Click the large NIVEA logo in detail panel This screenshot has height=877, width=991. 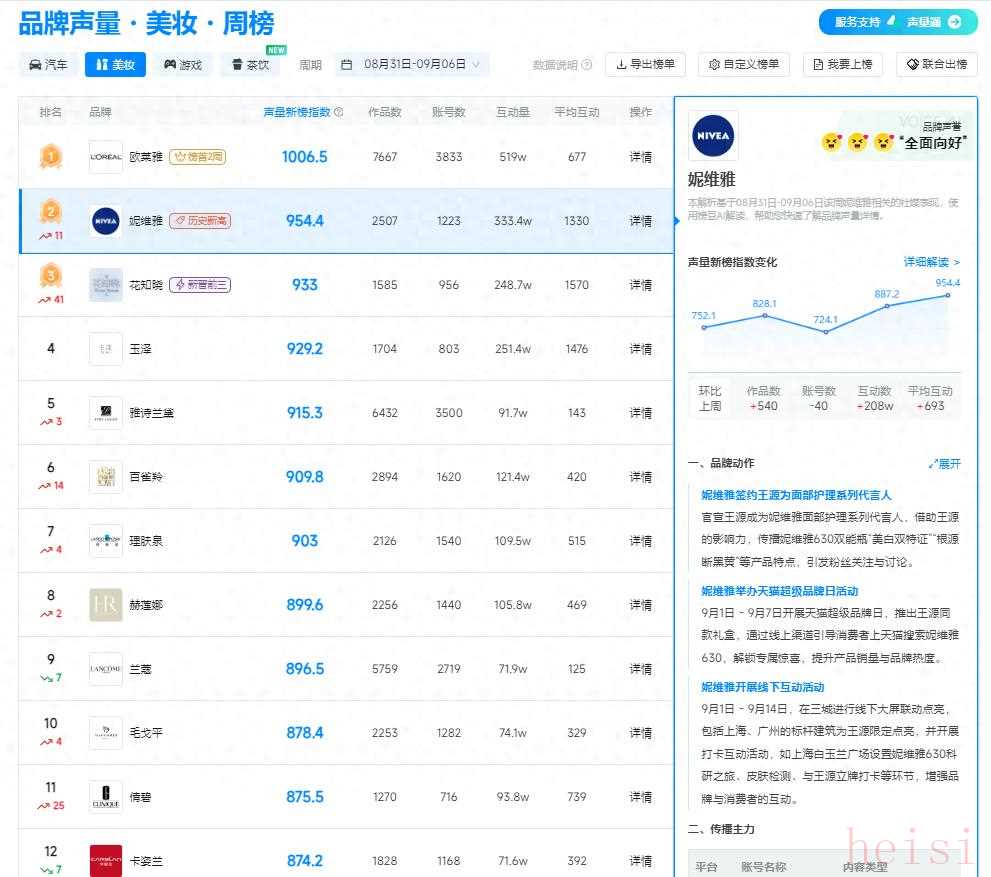pos(713,136)
